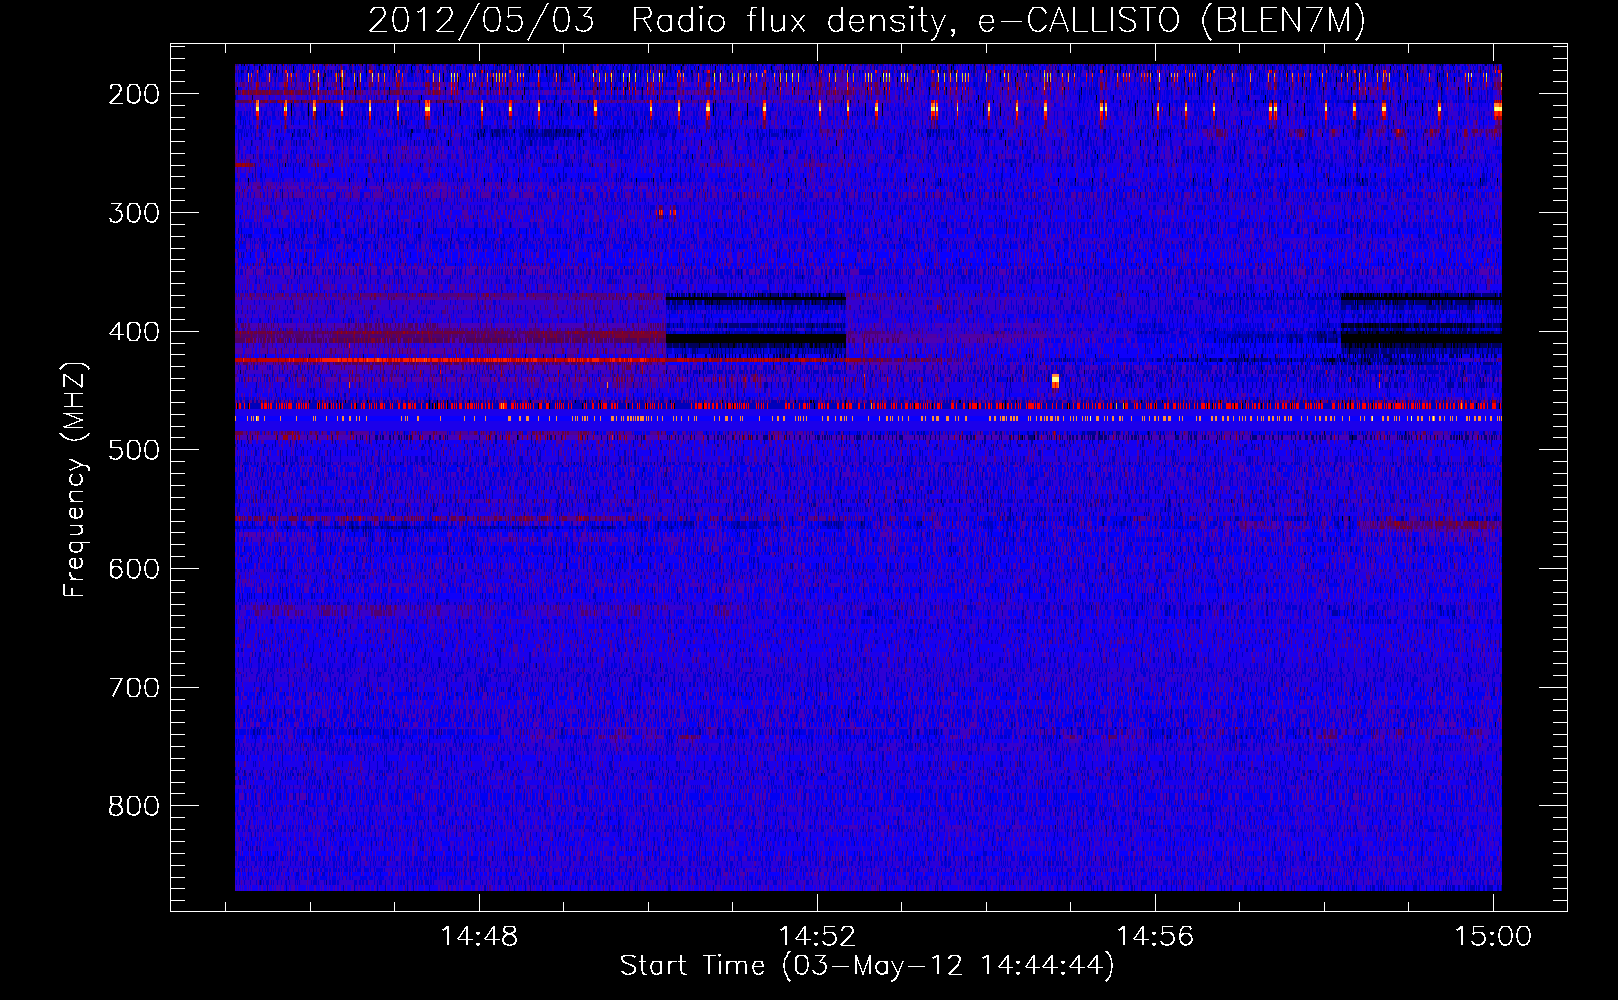Click the 600 frequency tick label
The height and width of the screenshot is (1000, 1618).
pyautogui.click(x=134, y=569)
